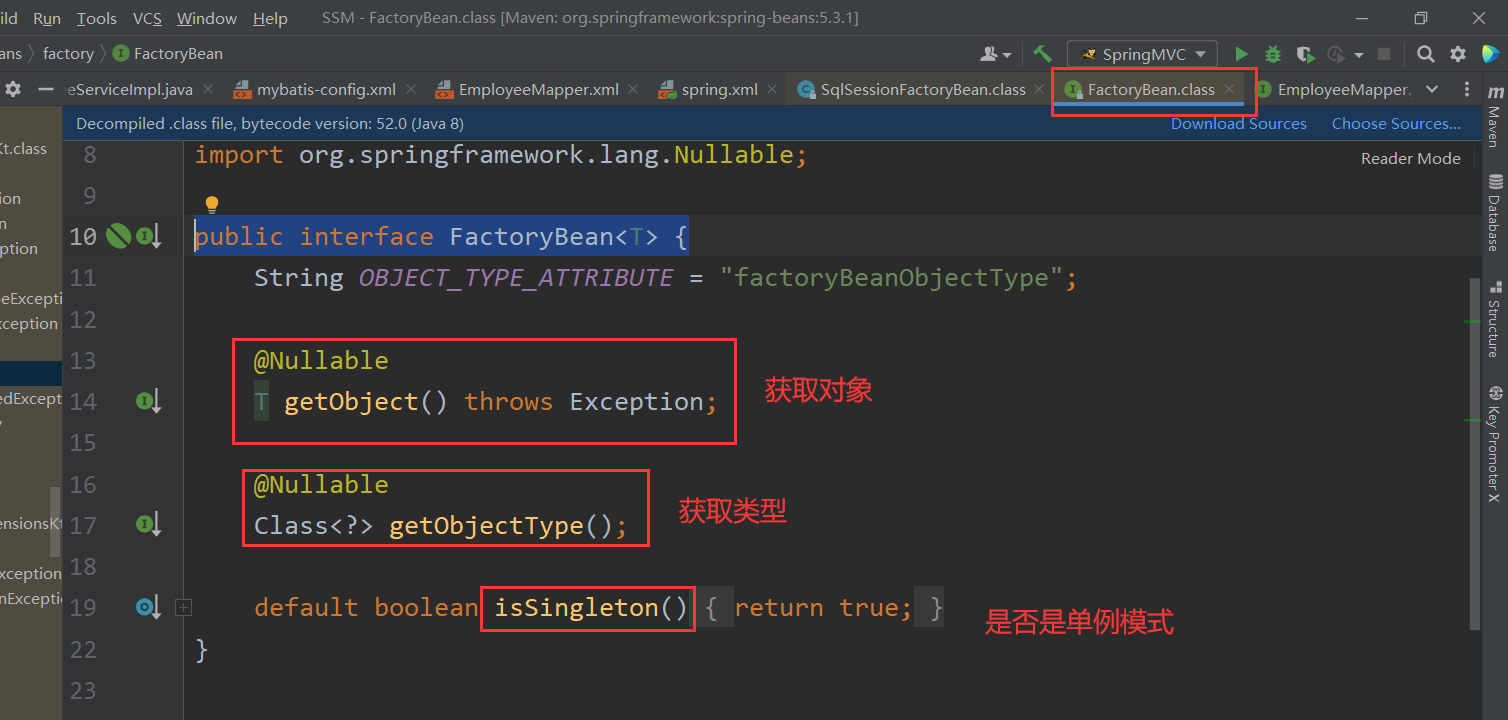
Task: Open the Window menu
Action: click(x=206, y=18)
